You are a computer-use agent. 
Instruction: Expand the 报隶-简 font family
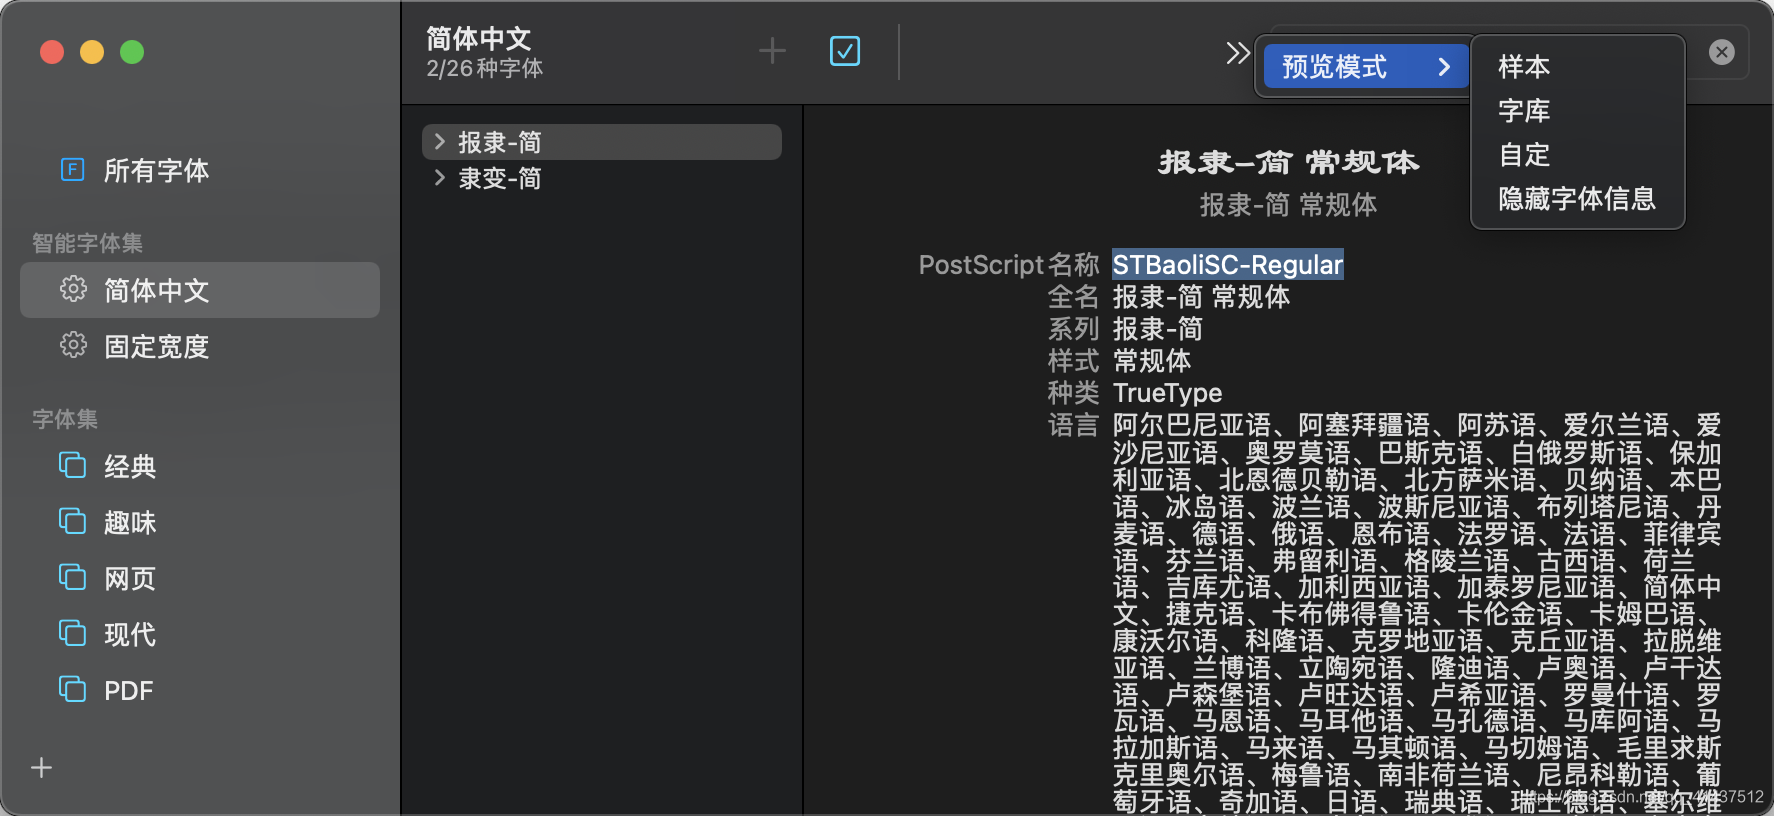[439, 142]
